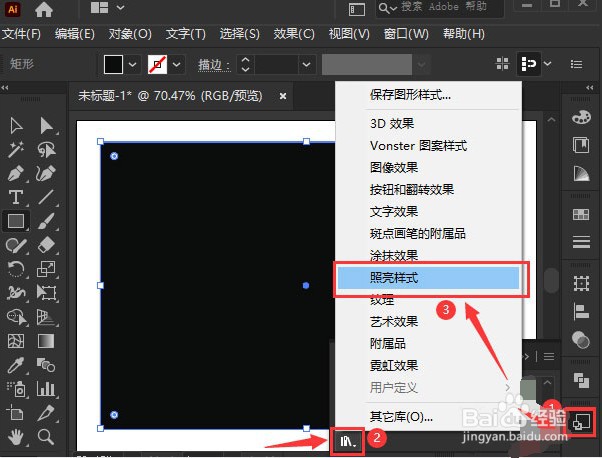Open the 效果(C) menu
Image resolution: width=602 pixels, height=458 pixels.
click(x=294, y=34)
